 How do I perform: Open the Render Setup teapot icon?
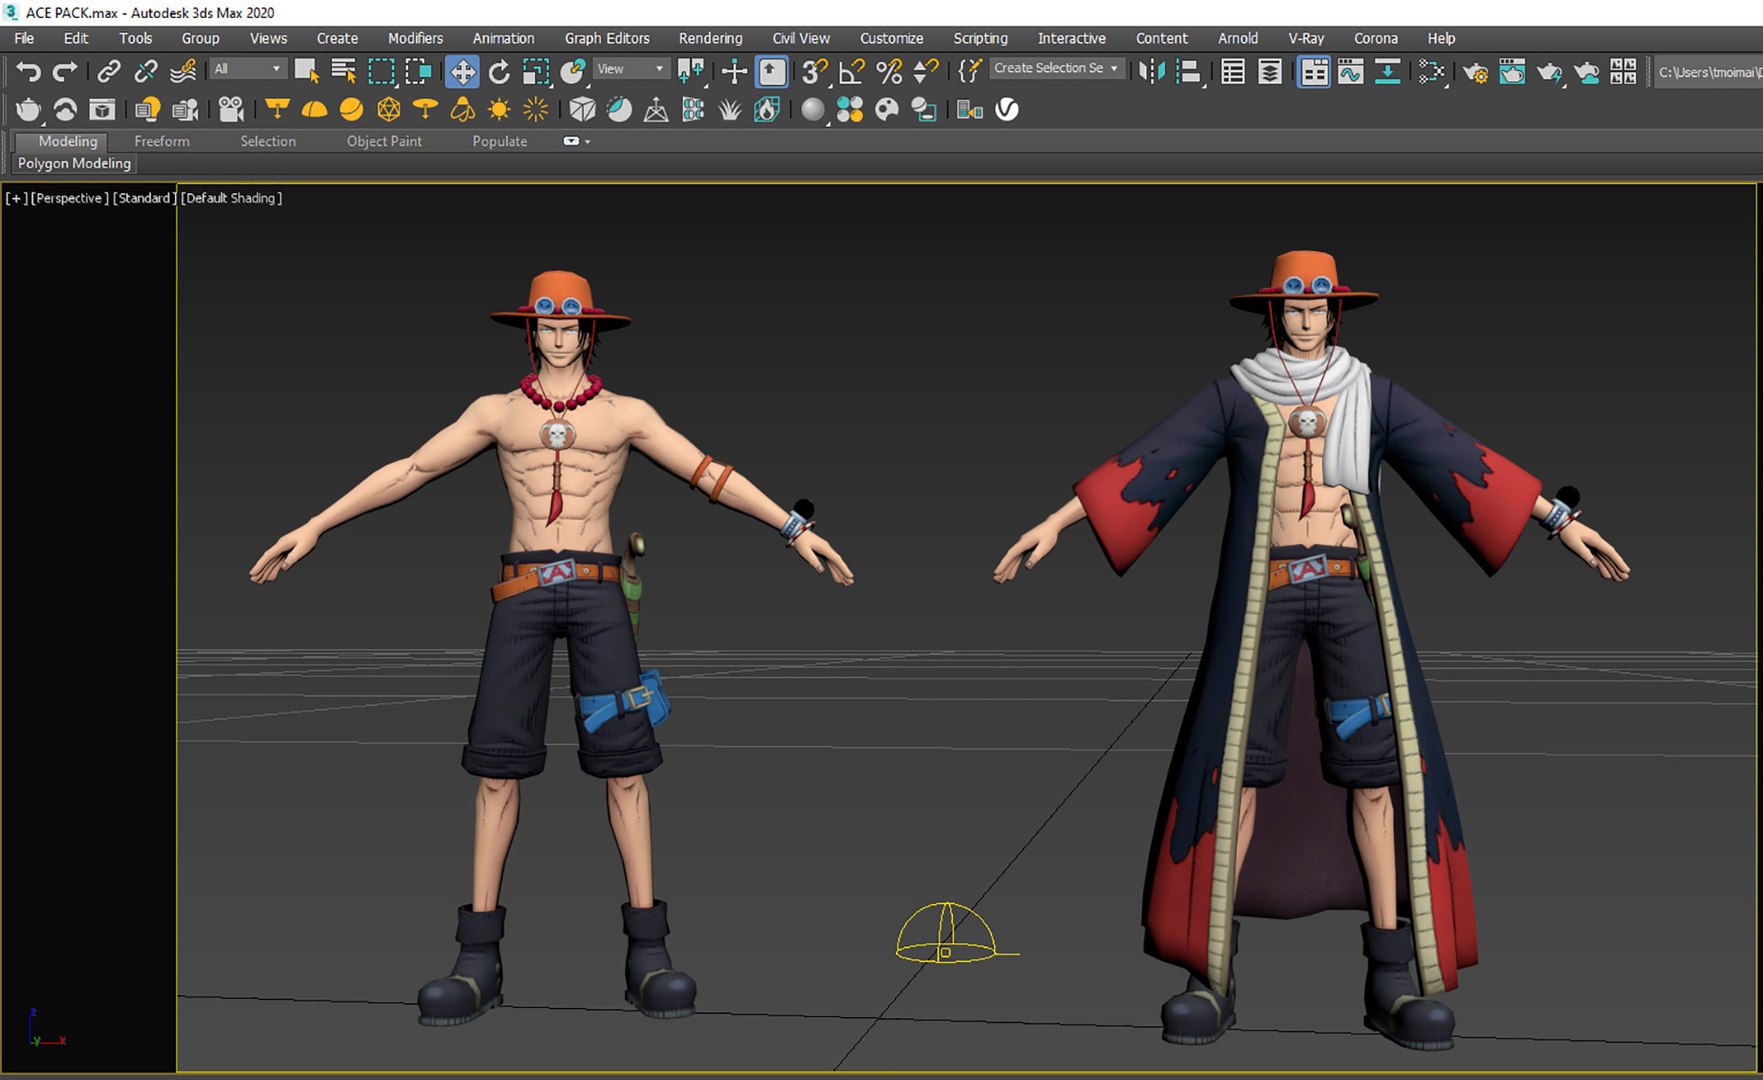1475,72
